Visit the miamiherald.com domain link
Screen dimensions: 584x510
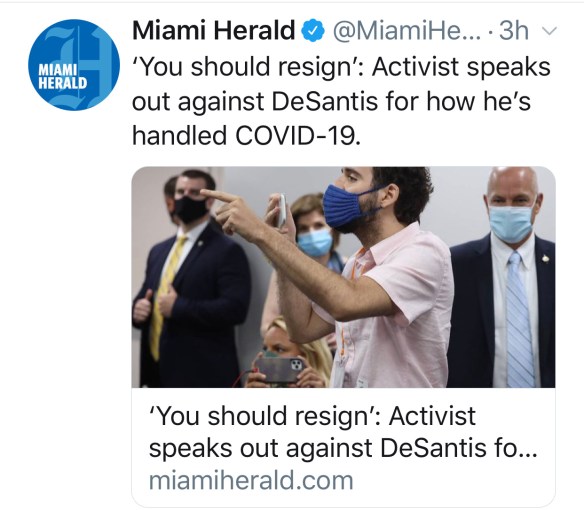(x=251, y=481)
